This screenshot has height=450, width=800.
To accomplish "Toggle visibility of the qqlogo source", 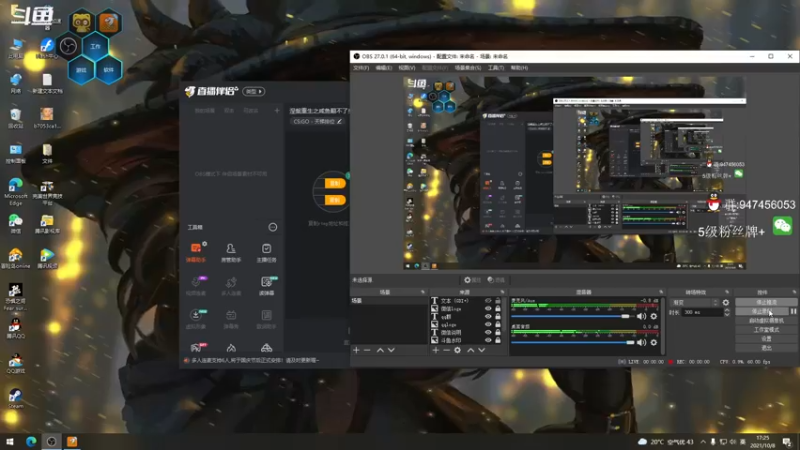I will [488, 324].
